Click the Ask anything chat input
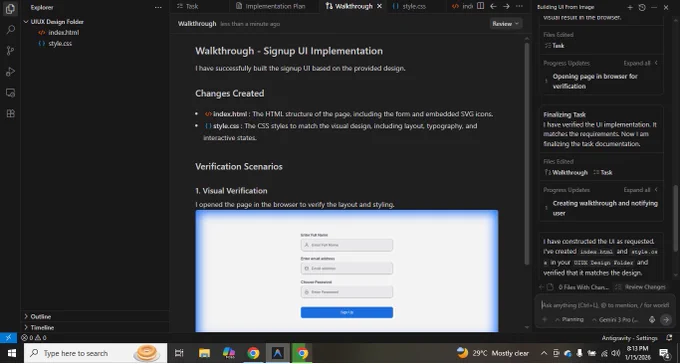This screenshot has width=680, height=364. tap(605, 305)
